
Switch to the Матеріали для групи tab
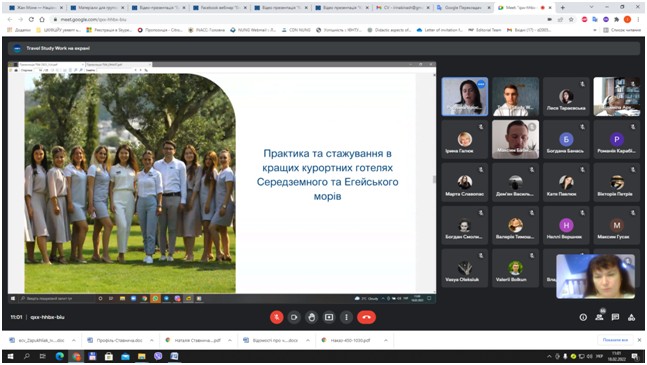point(98,7)
